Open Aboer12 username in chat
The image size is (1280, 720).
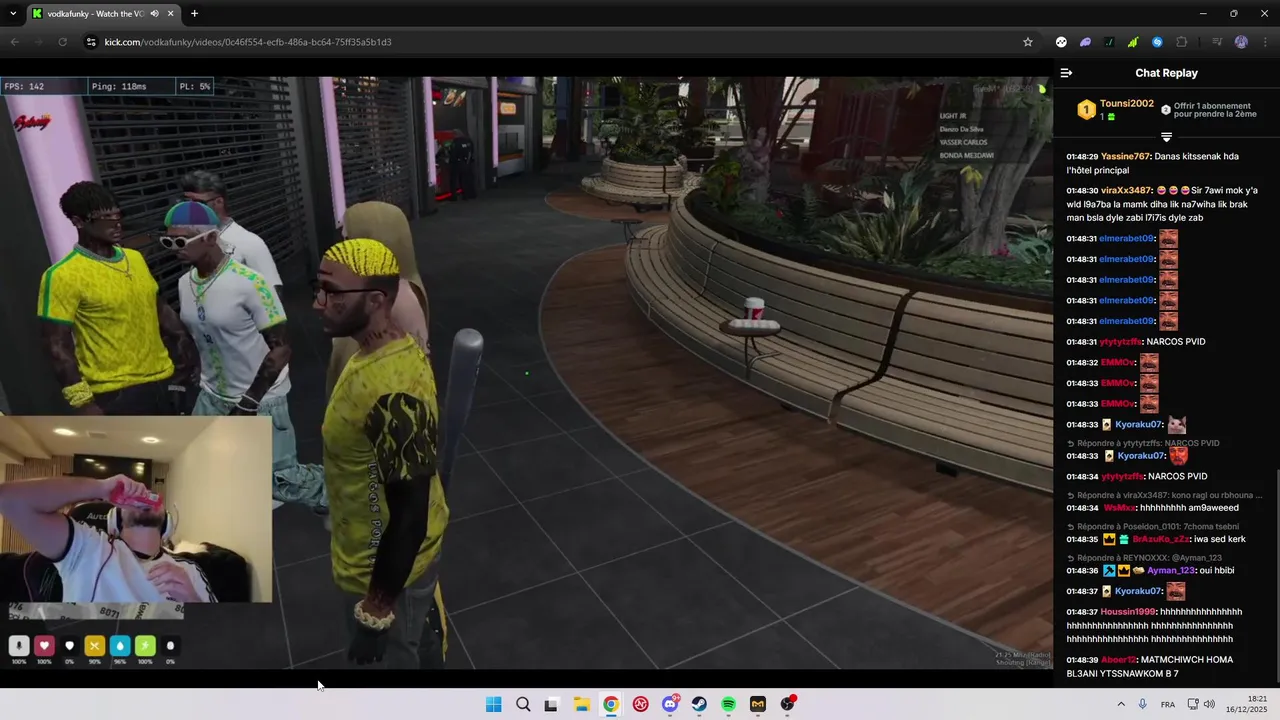coord(1118,660)
